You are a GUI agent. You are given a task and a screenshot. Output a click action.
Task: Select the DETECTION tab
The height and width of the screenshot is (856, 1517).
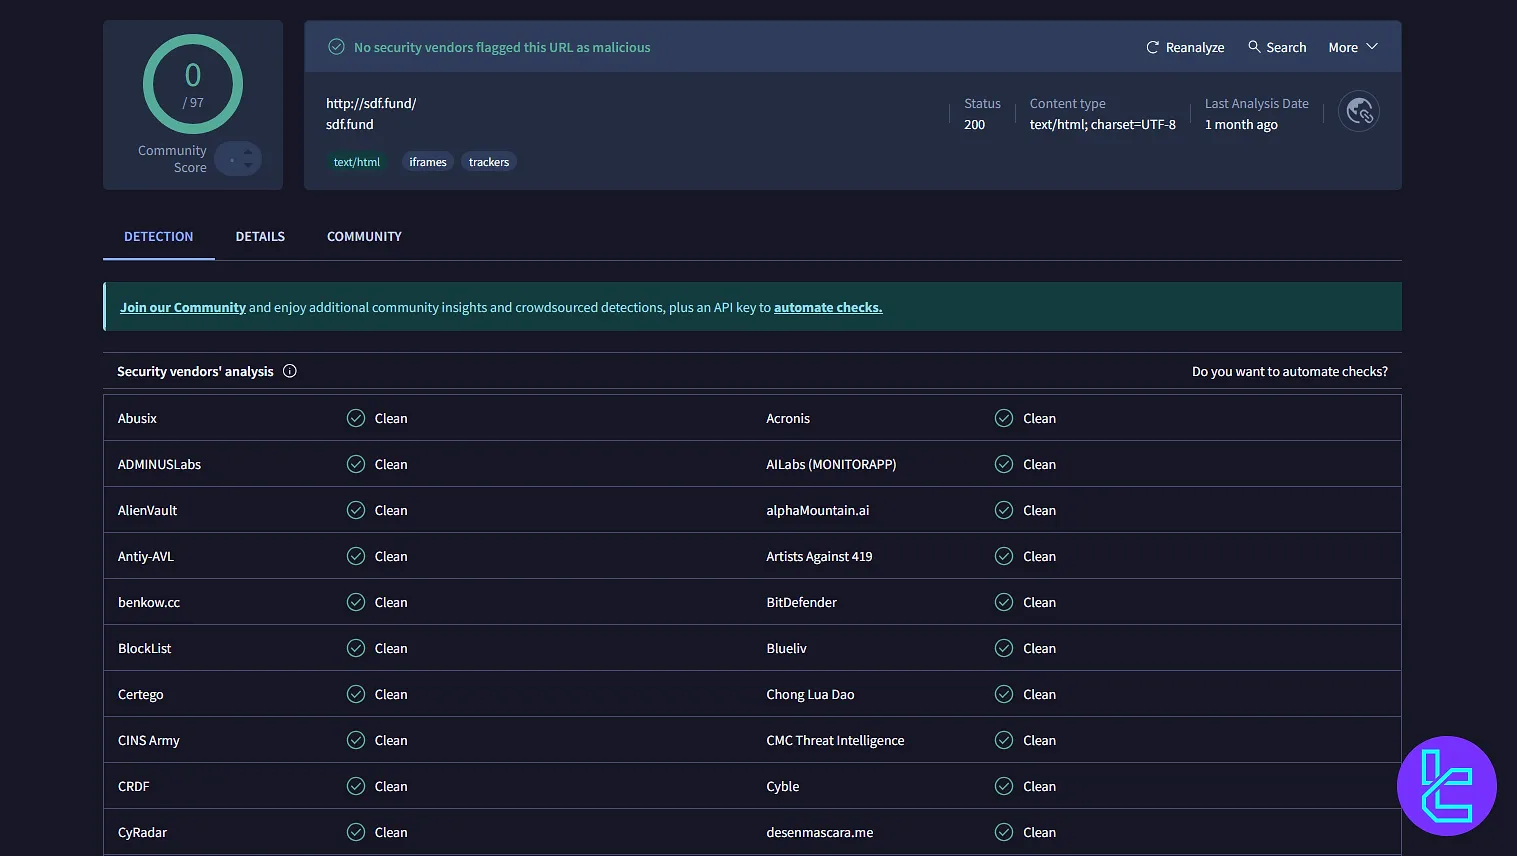pos(158,236)
